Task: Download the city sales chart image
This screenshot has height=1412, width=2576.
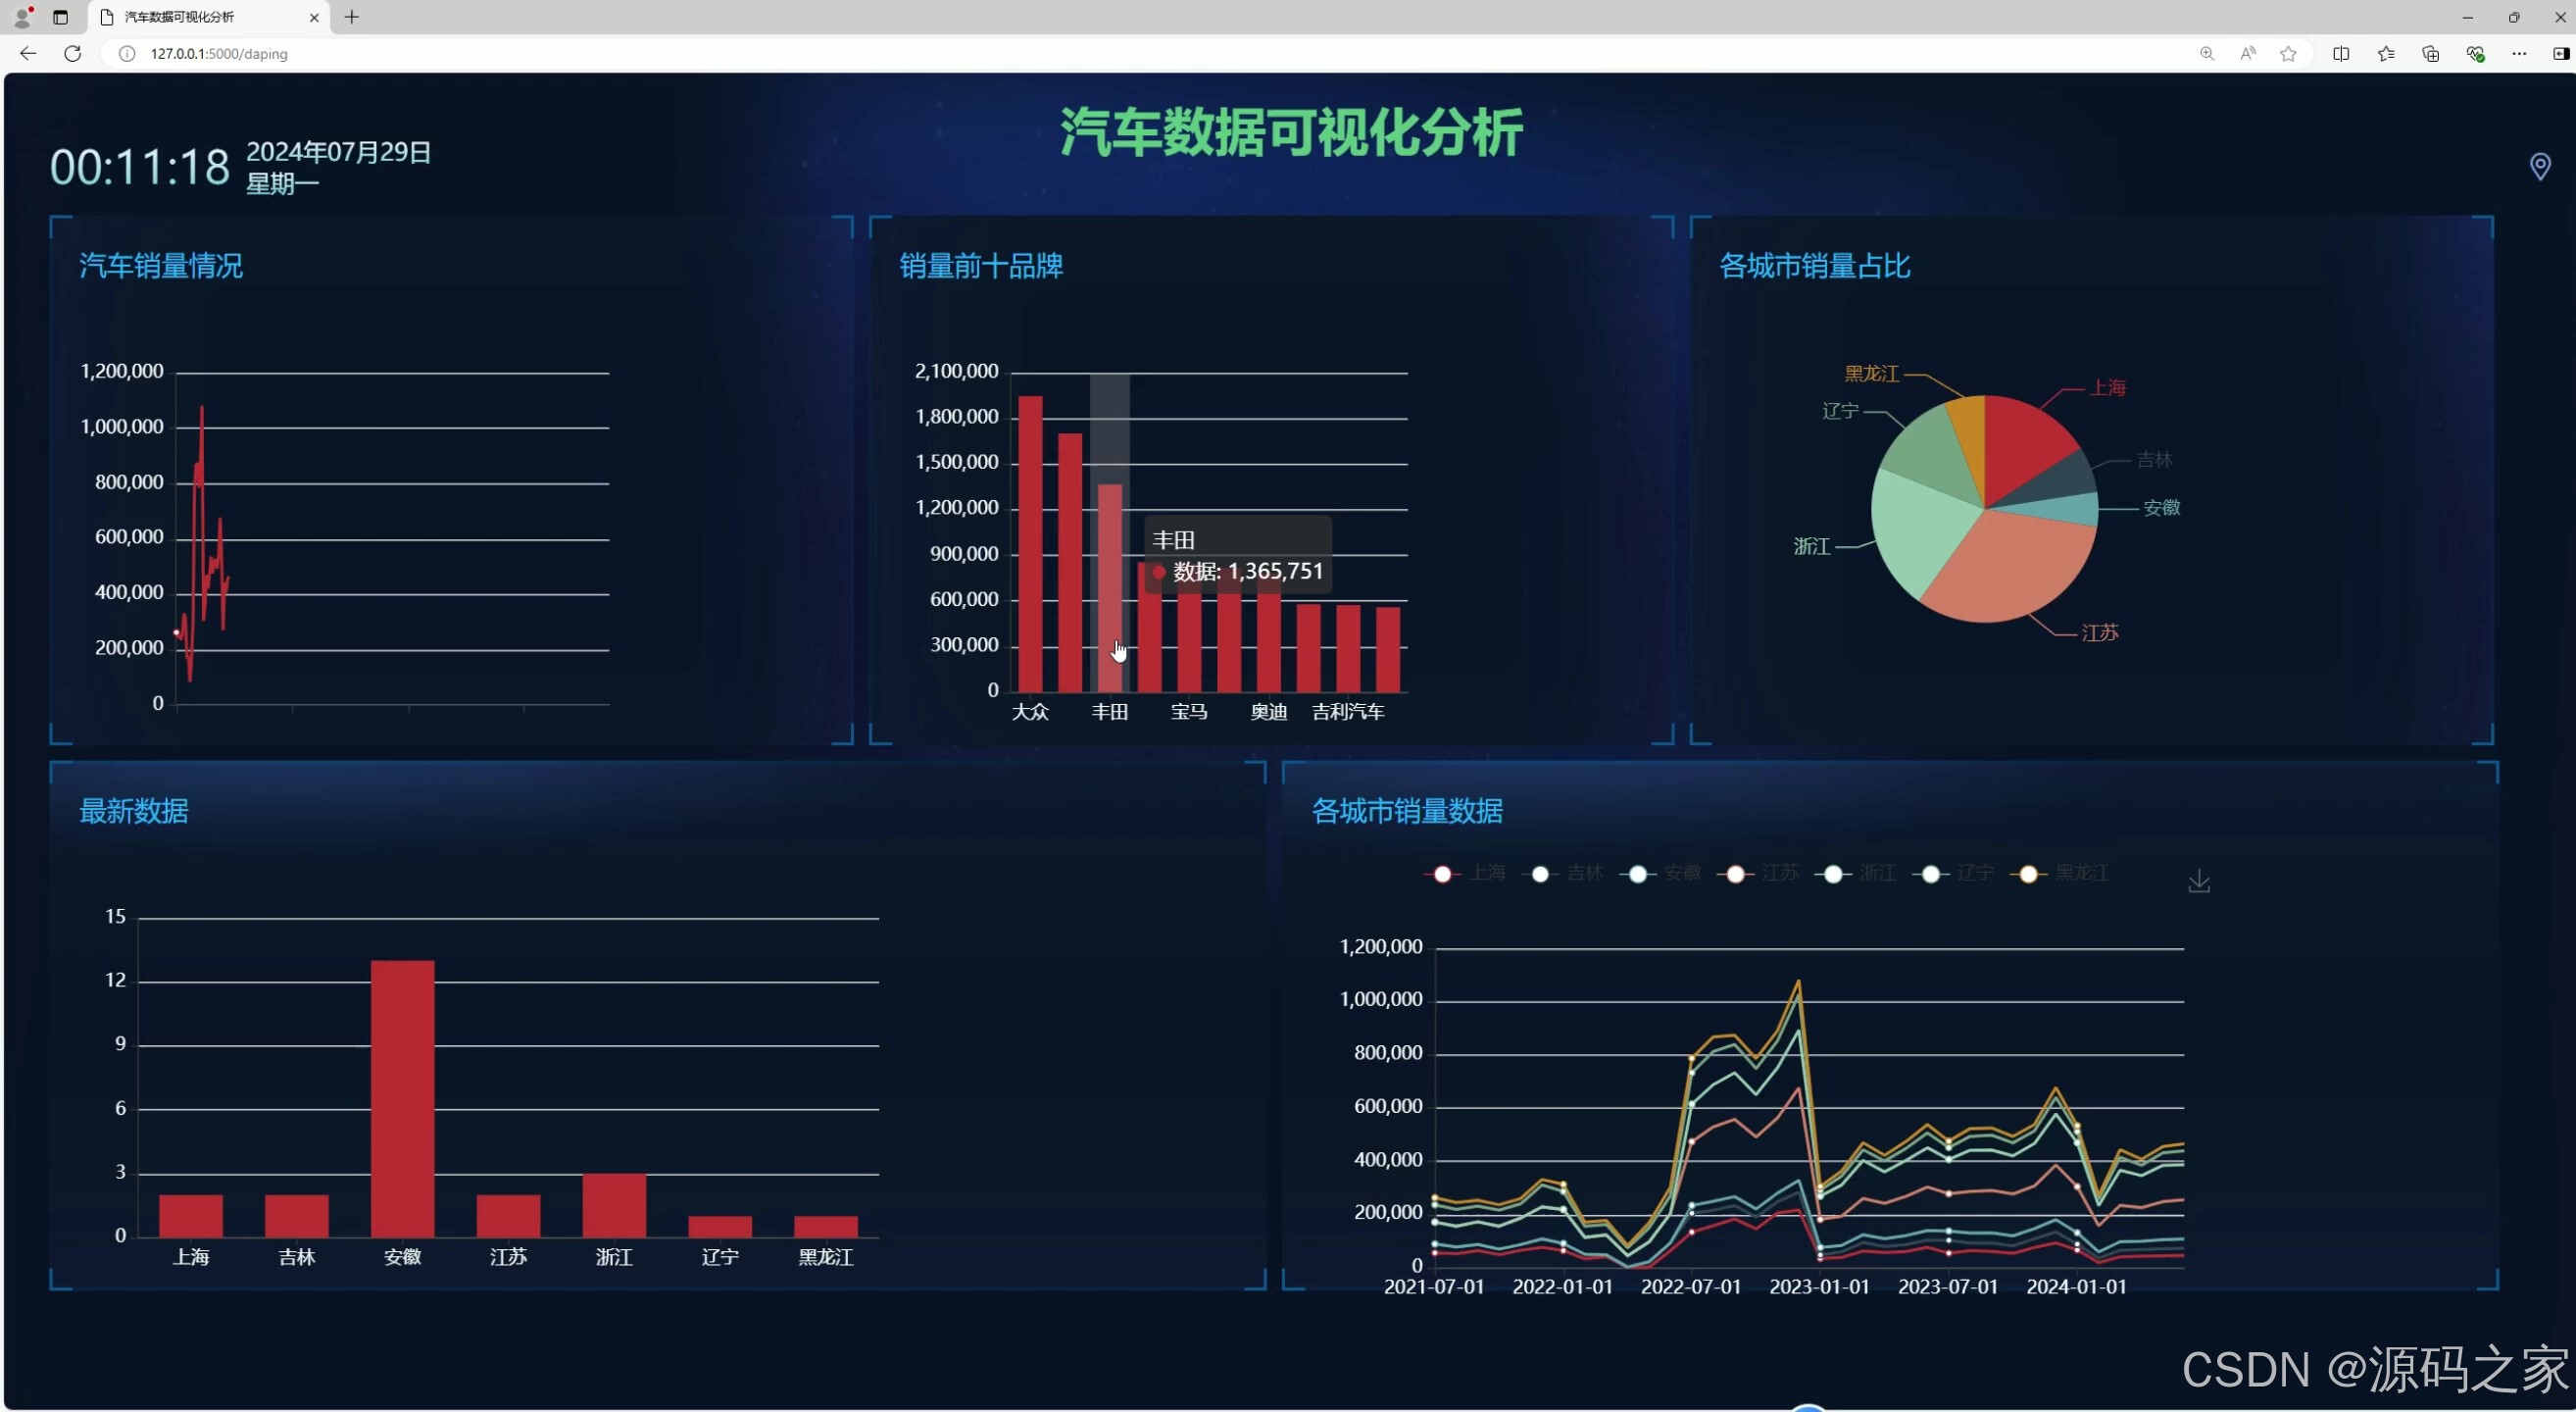Action: click(x=2198, y=882)
